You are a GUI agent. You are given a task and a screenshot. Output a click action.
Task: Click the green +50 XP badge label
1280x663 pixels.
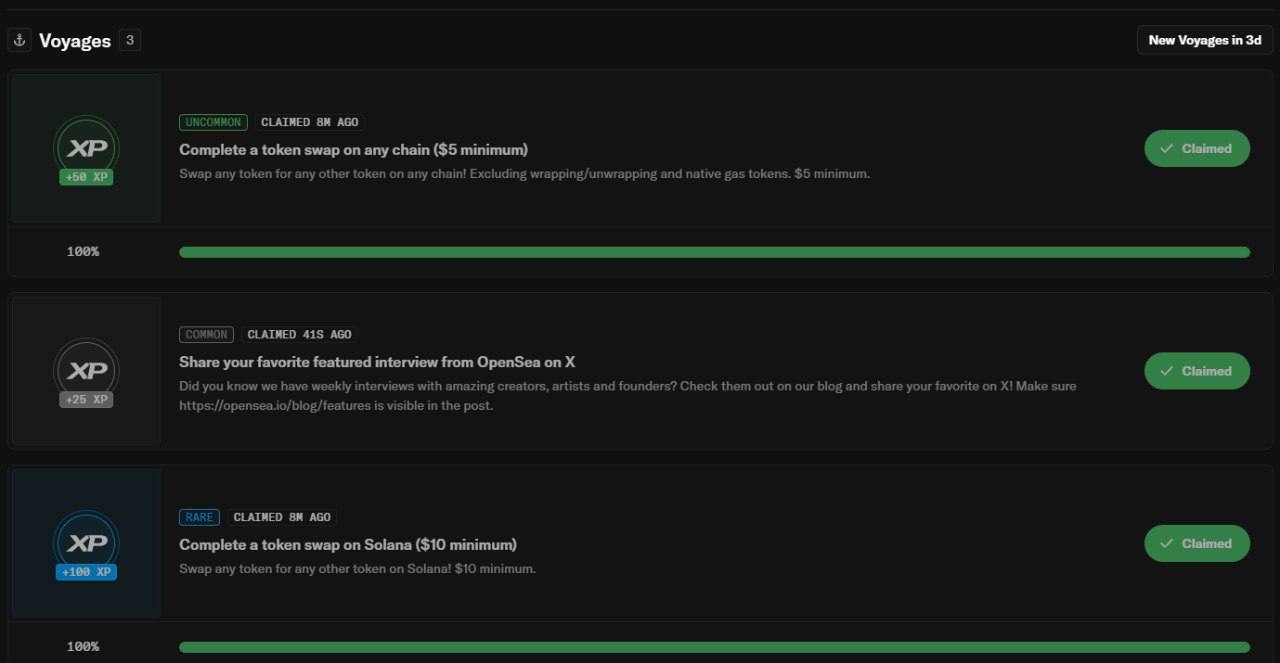[x=86, y=177]
